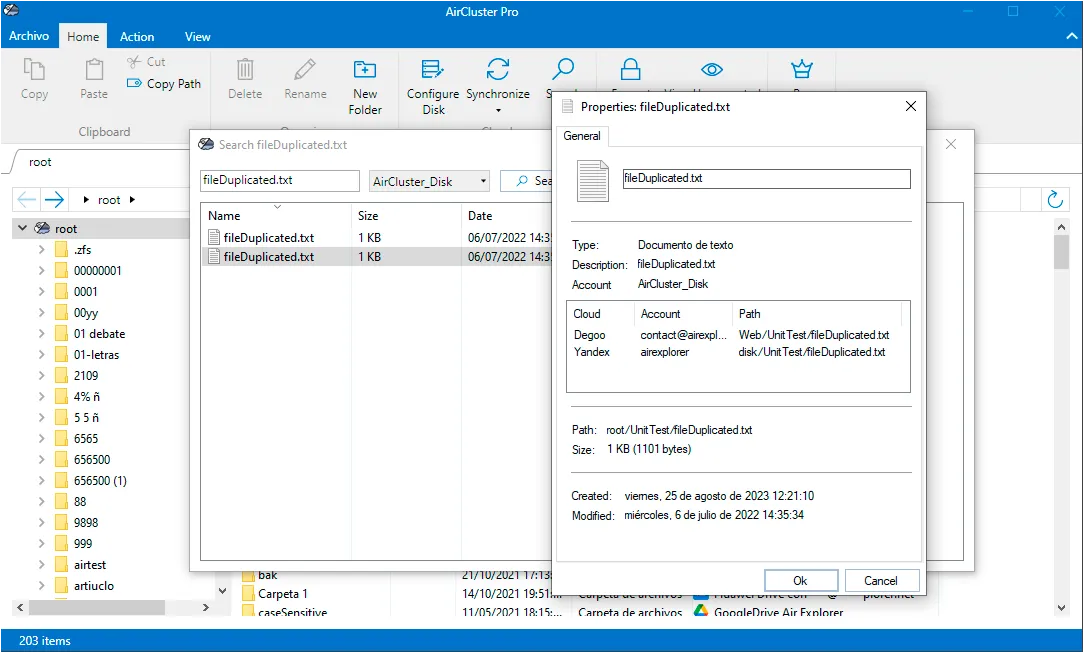Open the Action ribbon tab
The height and width of the screenshot is (652, 1084).
[x=137, y=37]
